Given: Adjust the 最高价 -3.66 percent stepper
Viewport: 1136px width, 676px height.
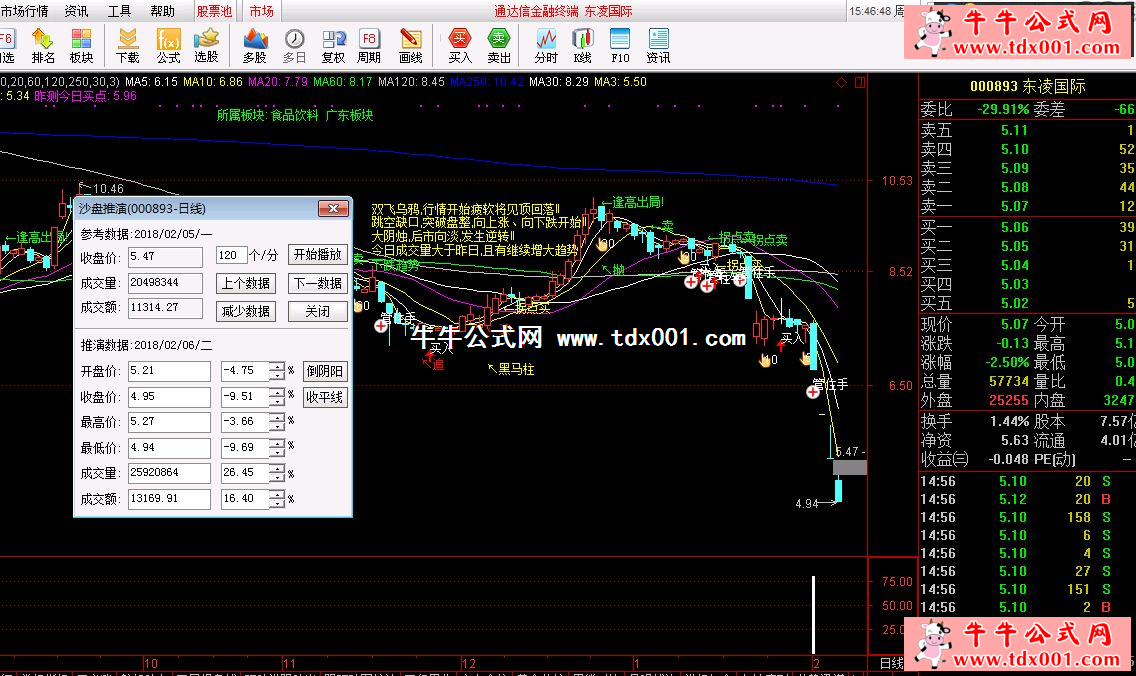Looking at the screenshot, I should click(x=277, y=422).
